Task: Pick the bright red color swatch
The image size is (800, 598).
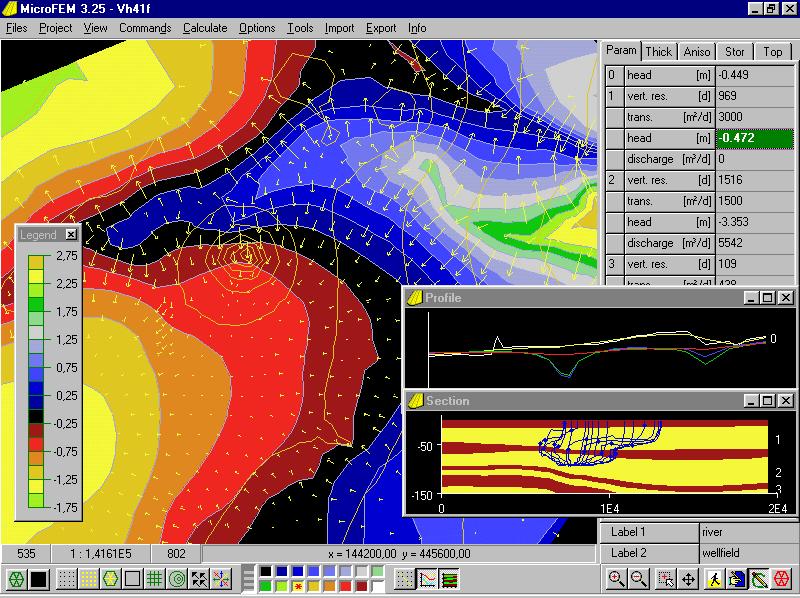Action: 346,586
